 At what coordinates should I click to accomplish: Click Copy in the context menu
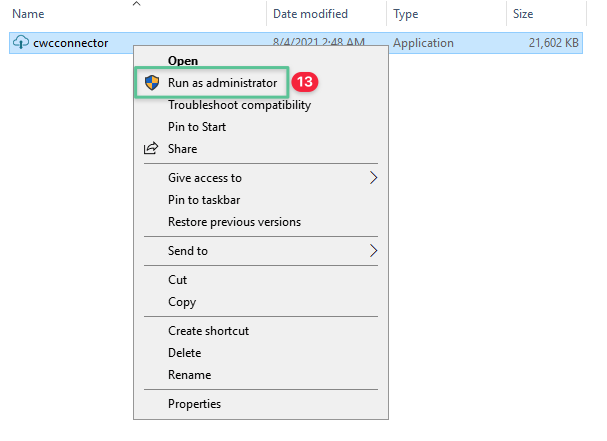[x=182, y=302]
